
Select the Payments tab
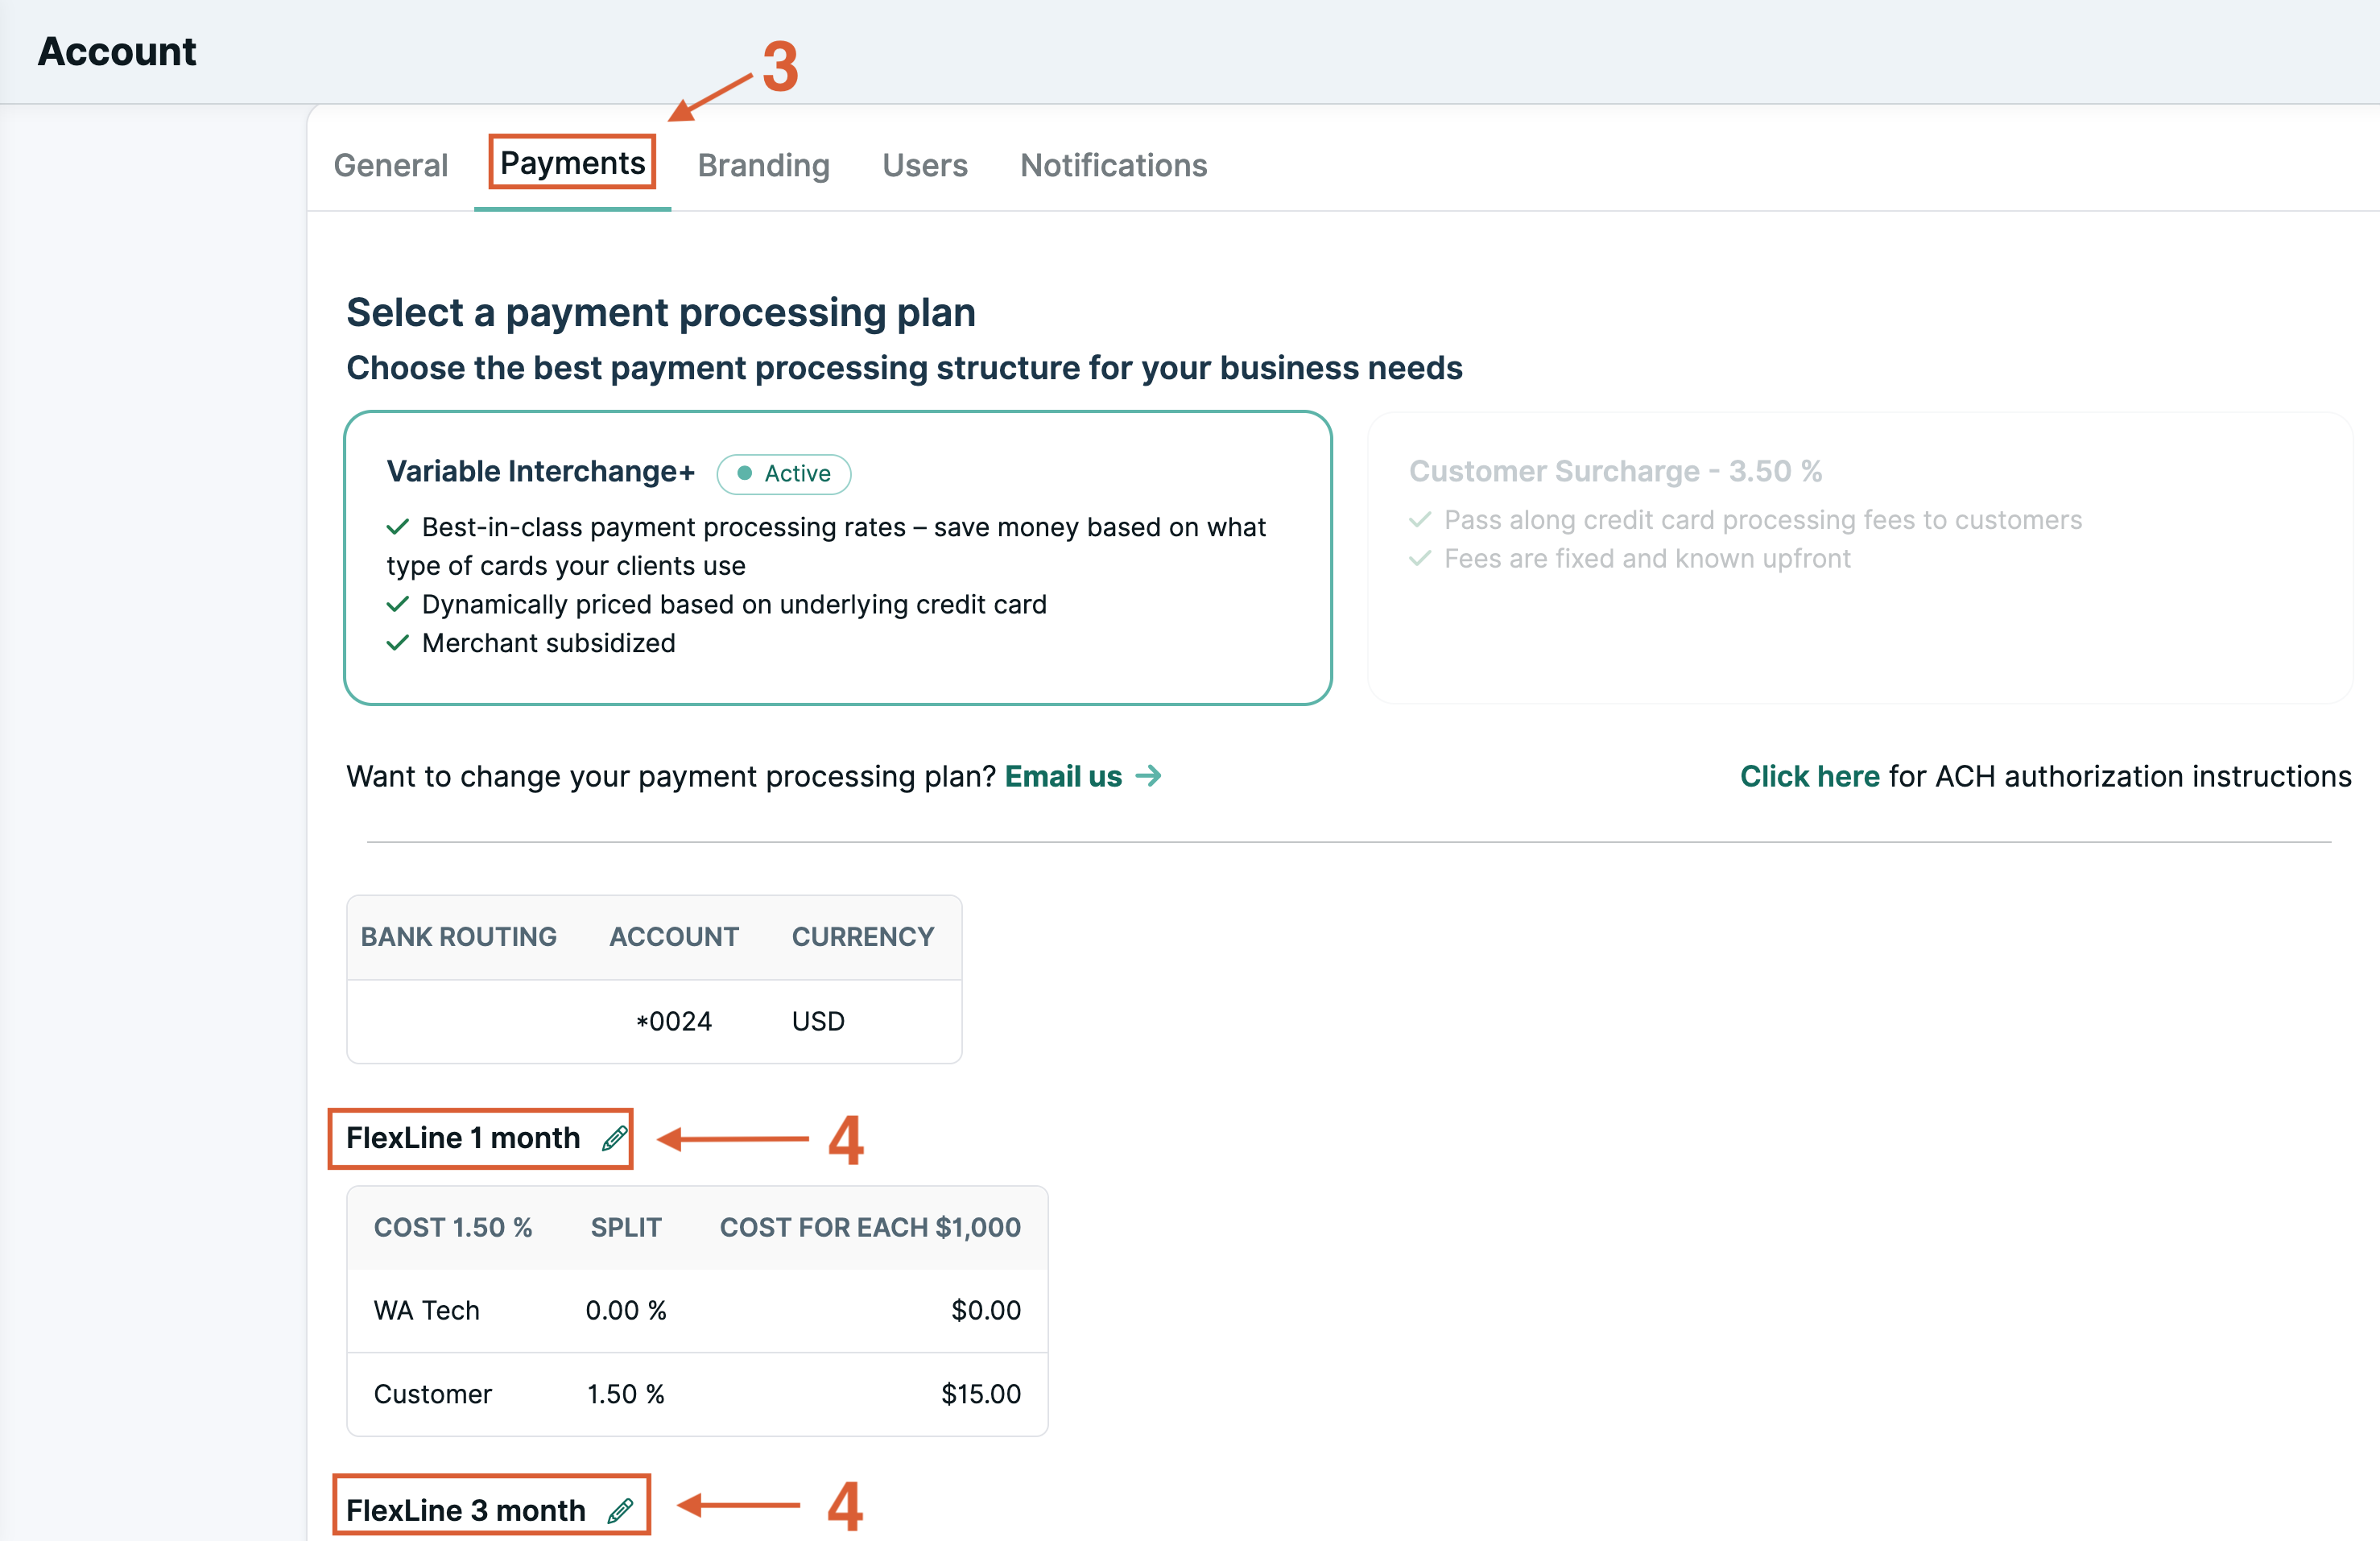pos(572,163)
